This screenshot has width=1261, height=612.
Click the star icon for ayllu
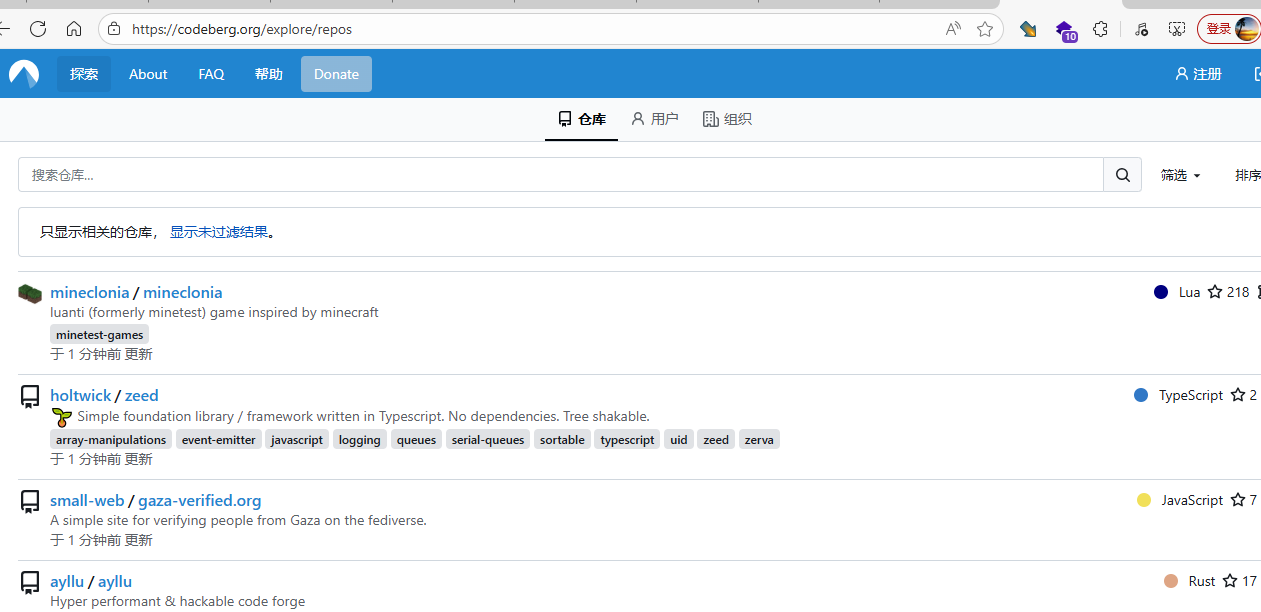pos(1230,581)
